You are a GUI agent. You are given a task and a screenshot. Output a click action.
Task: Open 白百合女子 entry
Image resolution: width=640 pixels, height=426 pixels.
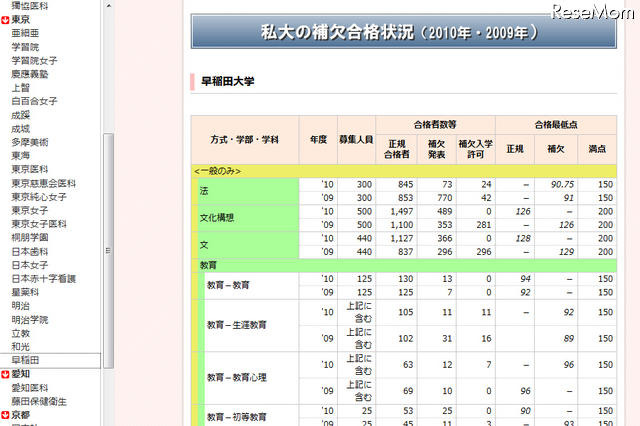34,101
